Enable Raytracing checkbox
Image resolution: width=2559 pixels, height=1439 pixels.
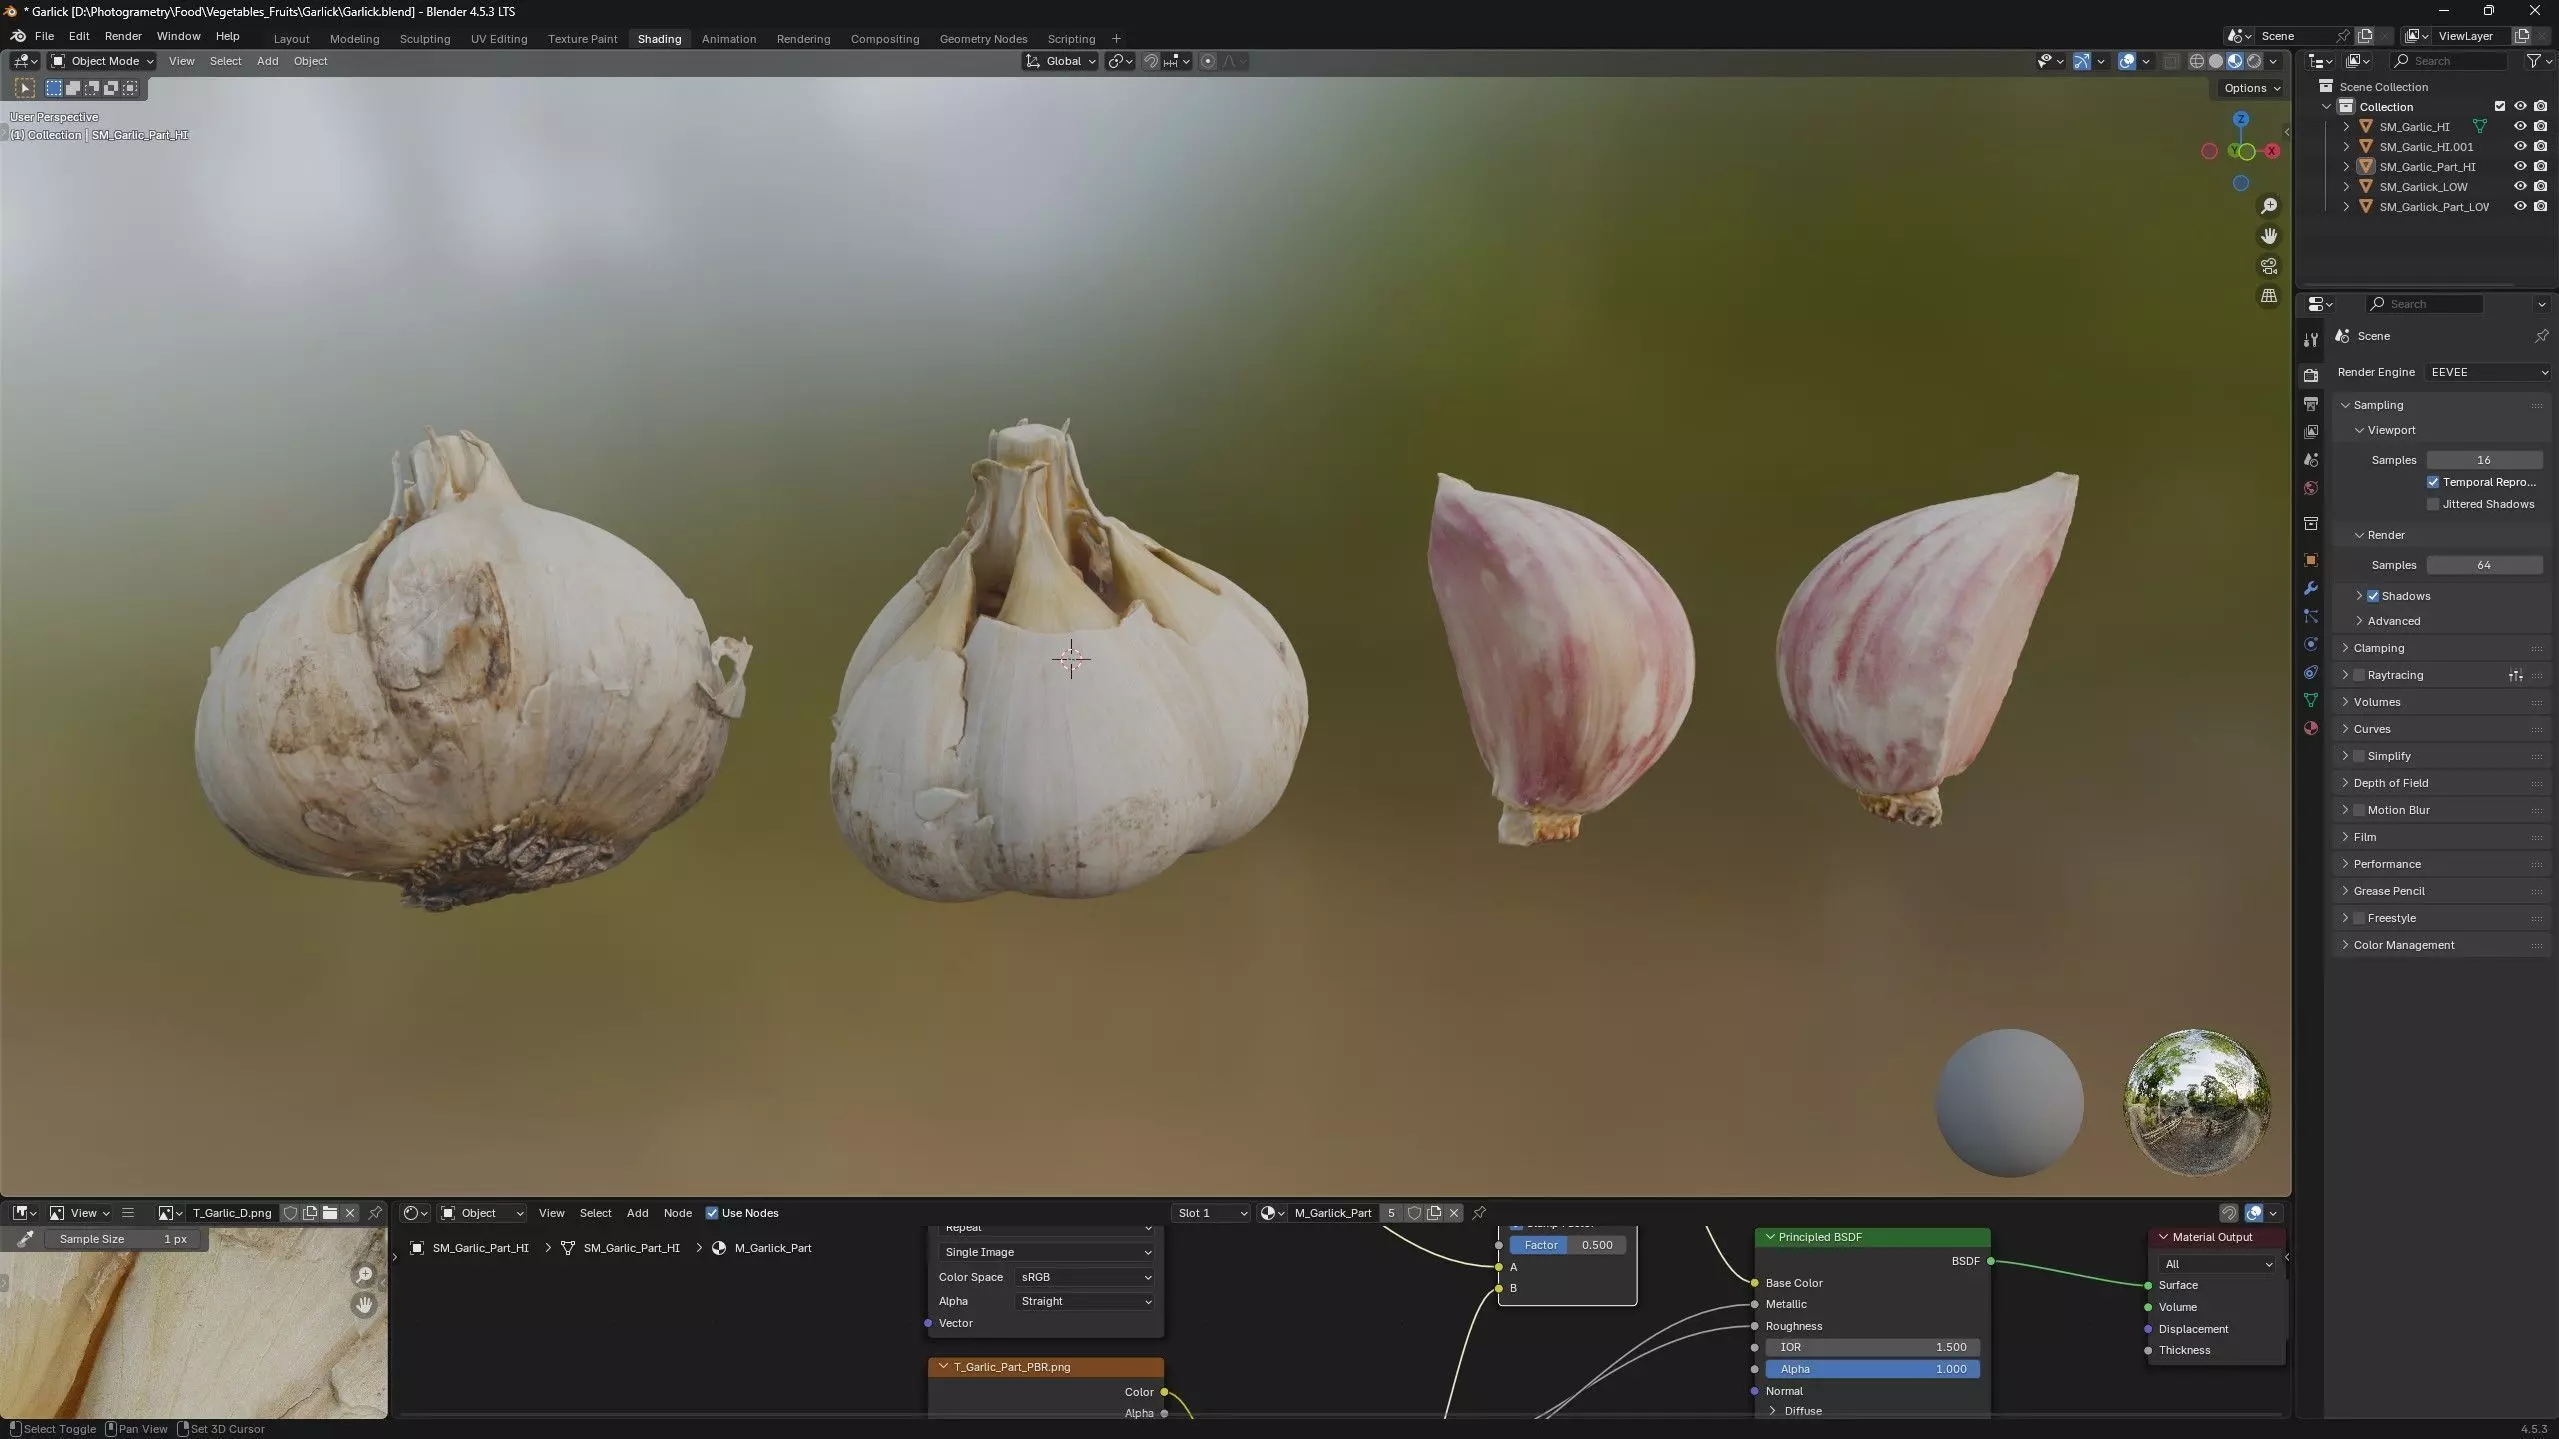[x=2359, y=675]
